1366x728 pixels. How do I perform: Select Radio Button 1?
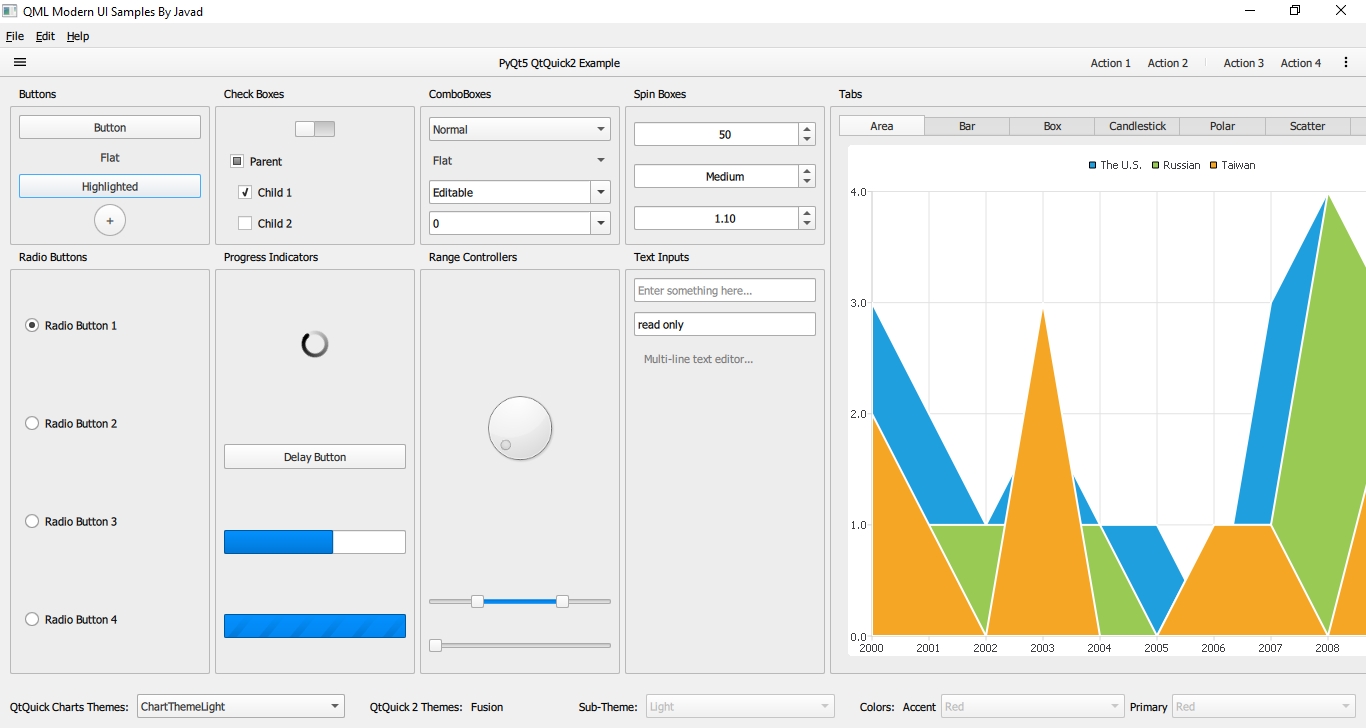tap(32, 325)
